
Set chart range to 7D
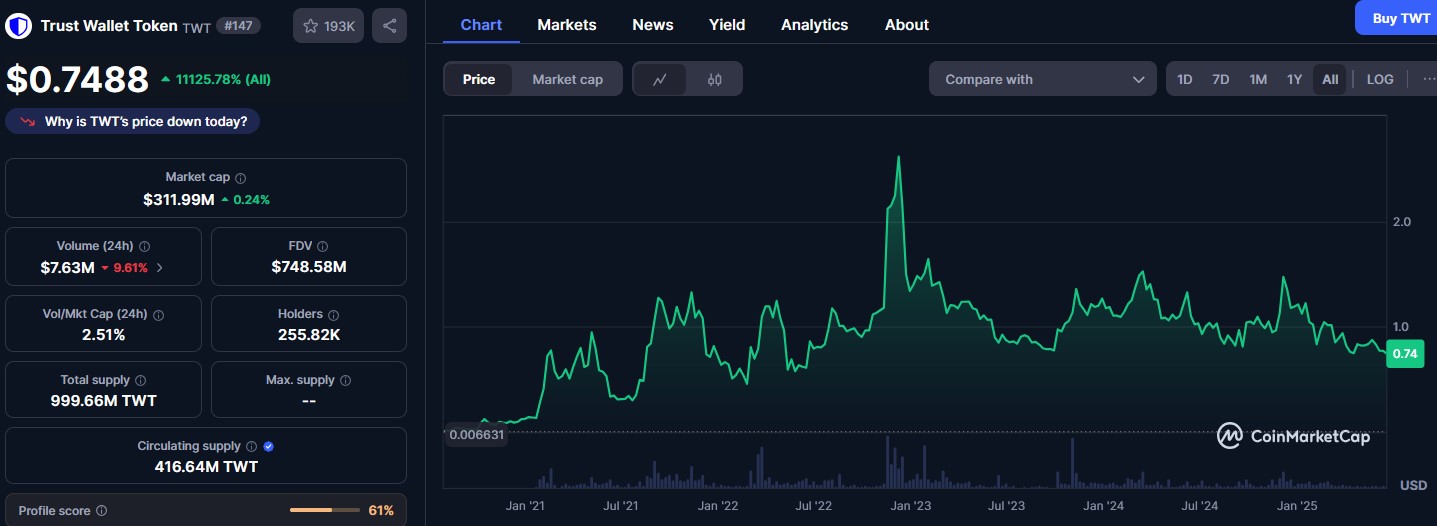1220,79
